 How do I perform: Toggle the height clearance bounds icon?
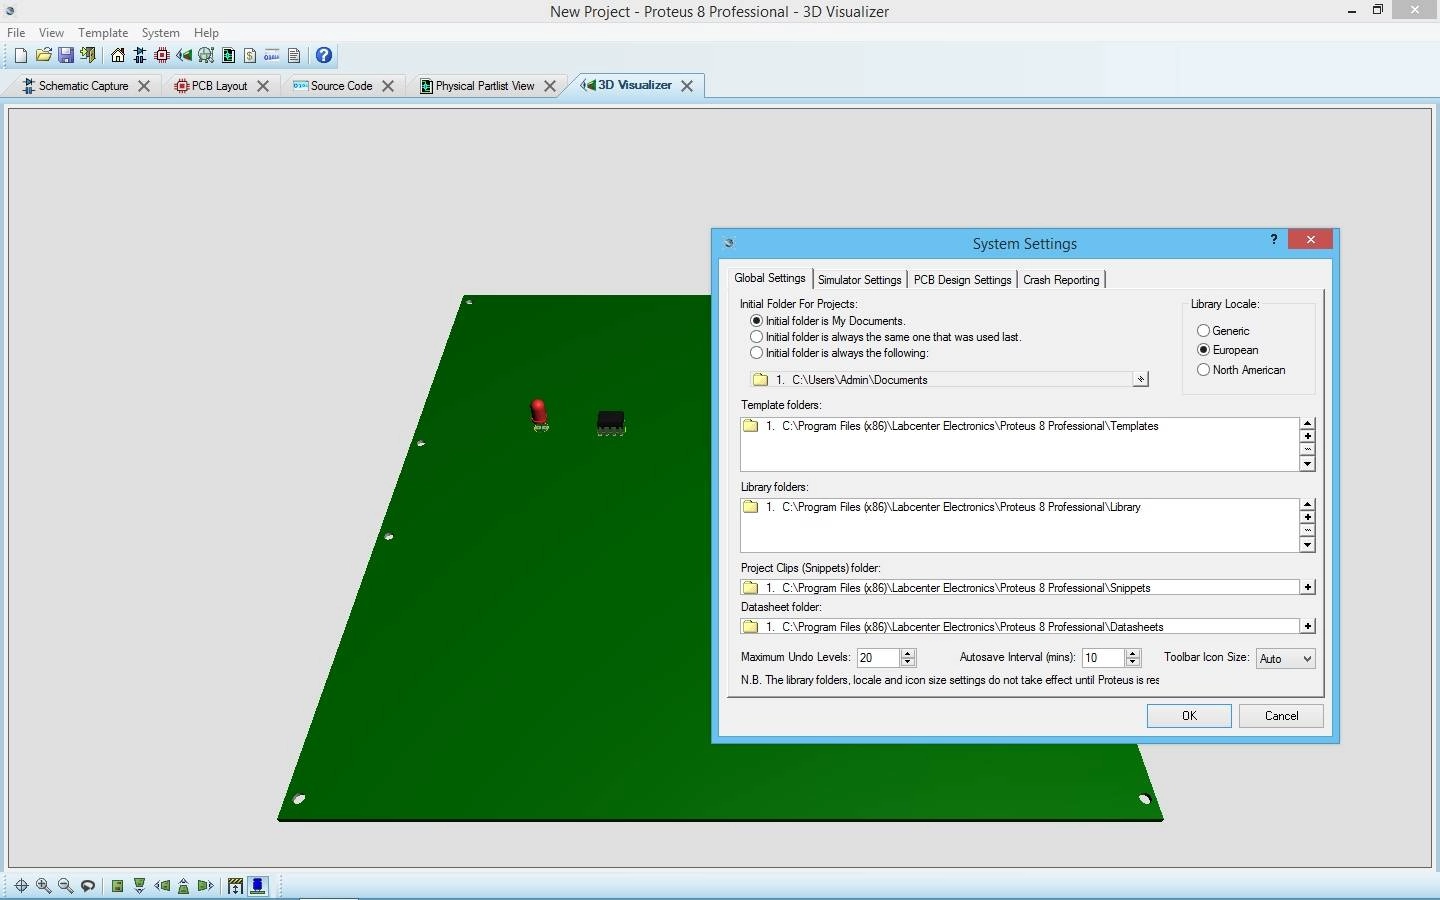click(236, 886)
